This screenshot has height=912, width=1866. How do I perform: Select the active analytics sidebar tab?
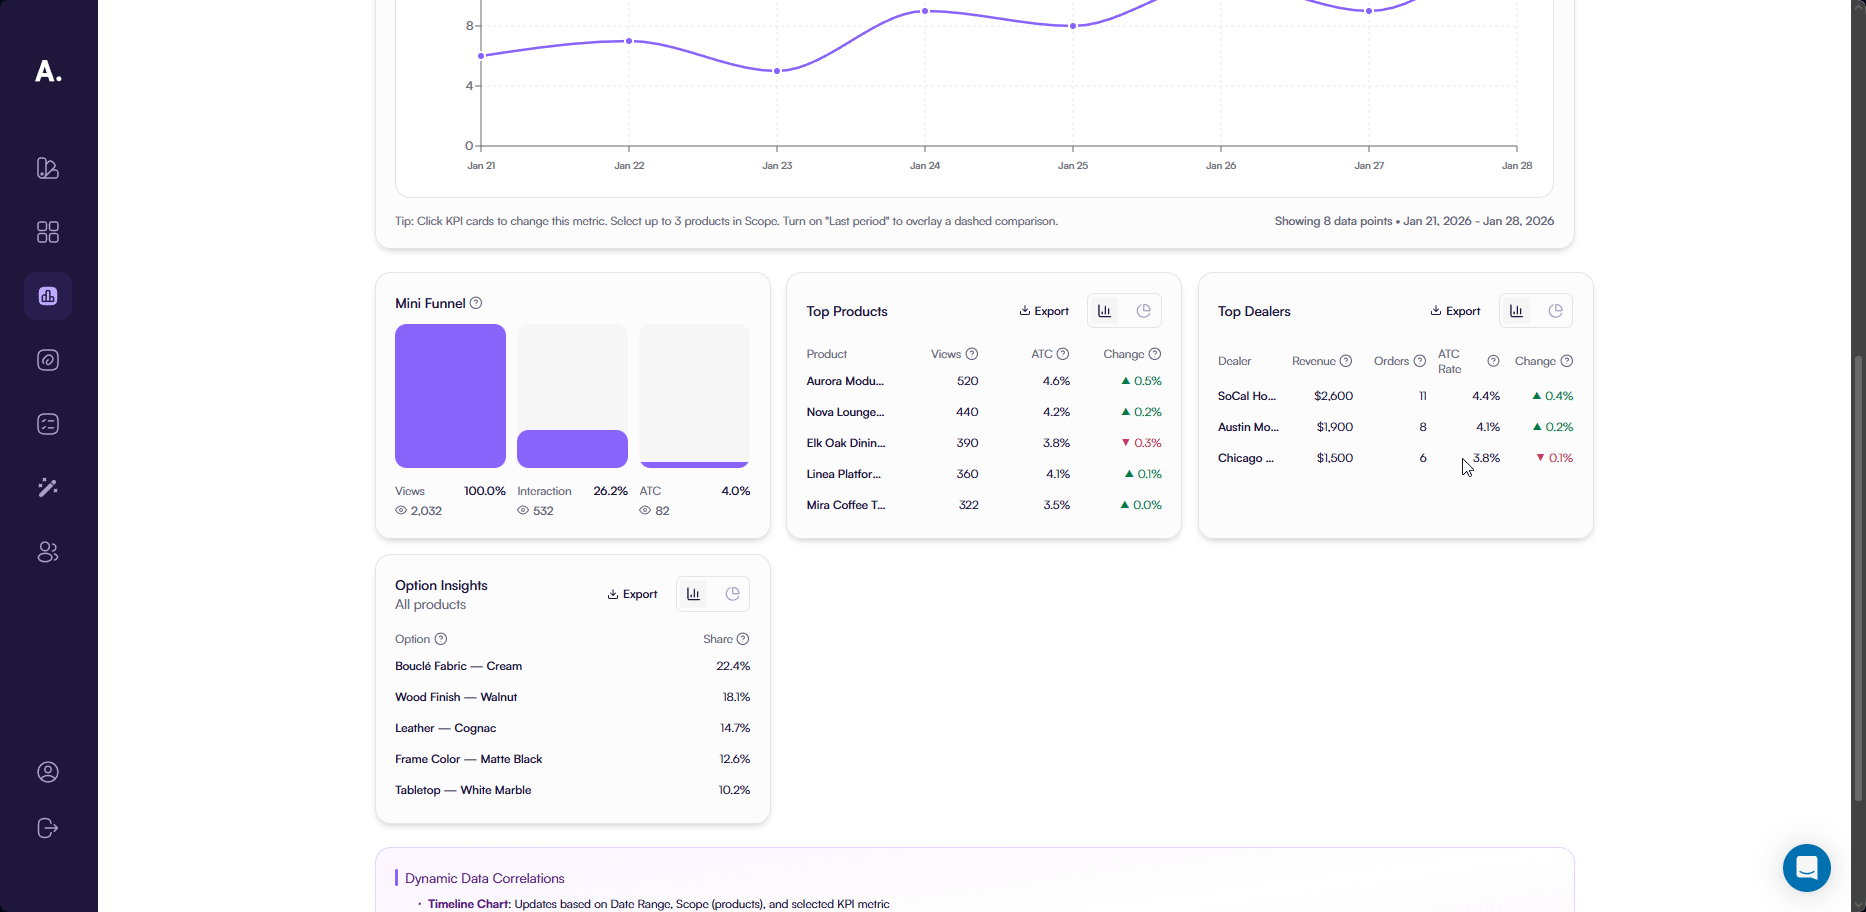[47, 296]
